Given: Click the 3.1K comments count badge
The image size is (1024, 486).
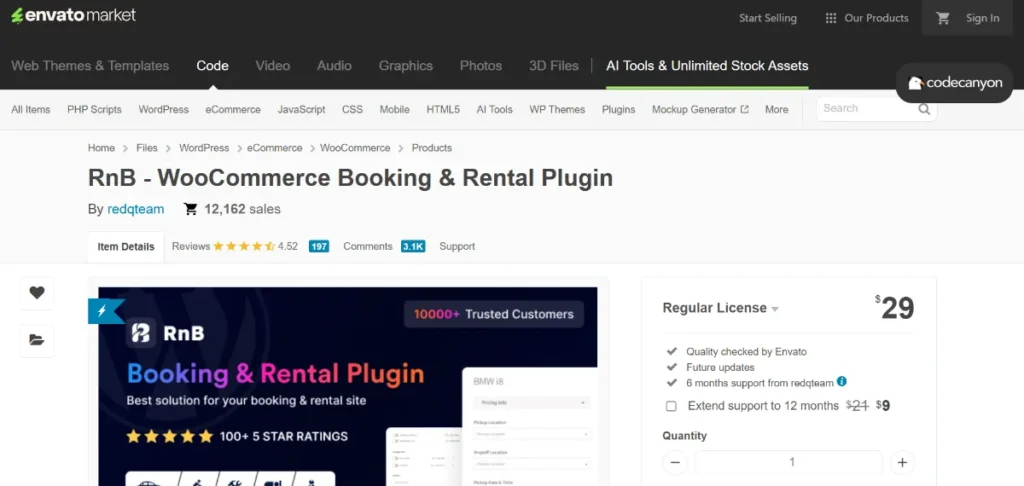Looking at the screenshot, I should tap(413, 246).
